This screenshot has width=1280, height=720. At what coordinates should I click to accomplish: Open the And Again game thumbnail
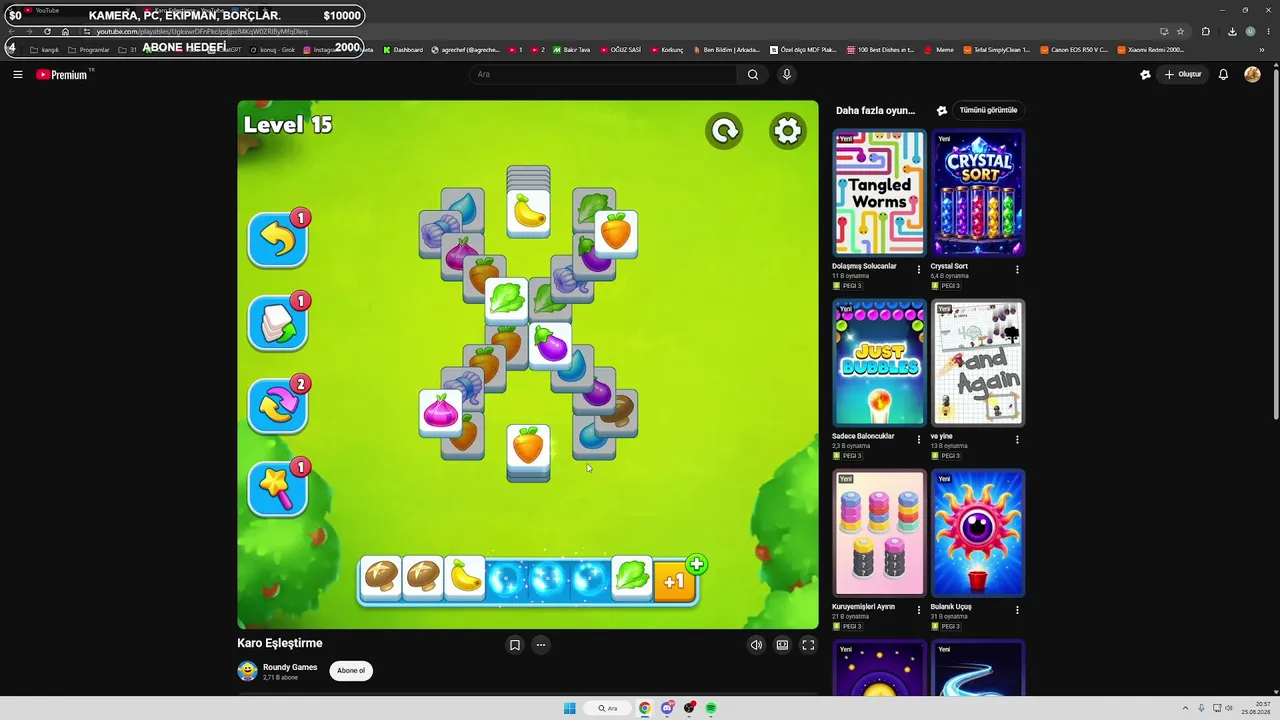click(978, 363)
